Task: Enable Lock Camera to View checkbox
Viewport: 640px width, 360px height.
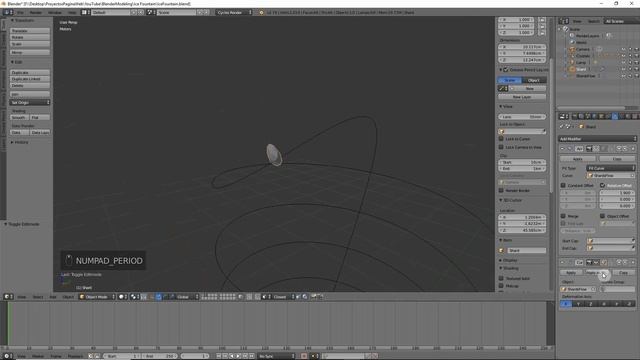Action: [501, 147]
